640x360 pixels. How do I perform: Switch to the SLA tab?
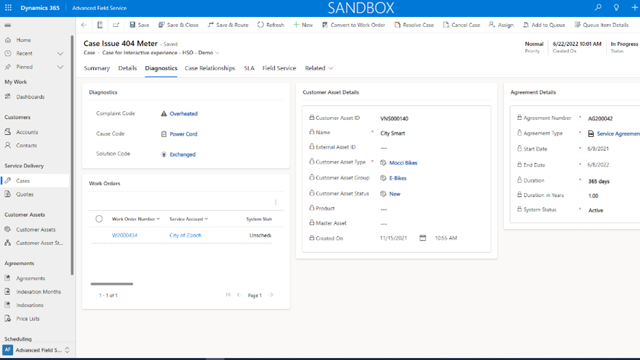click(x=249, y=68)
